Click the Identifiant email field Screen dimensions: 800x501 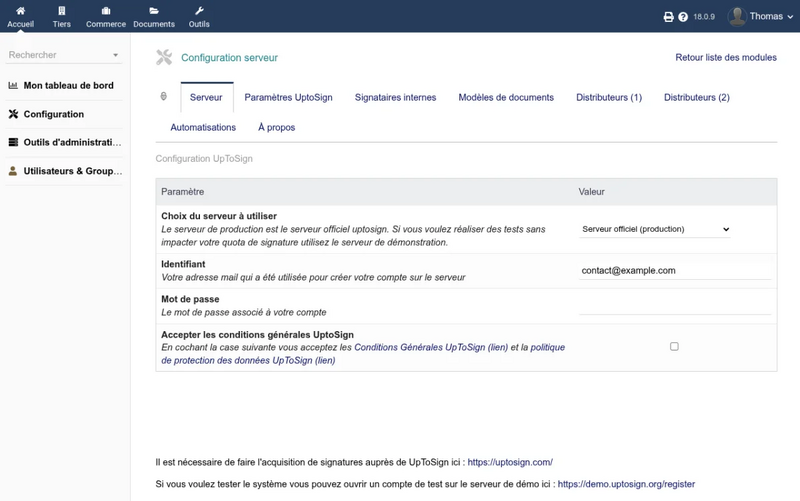675,270
